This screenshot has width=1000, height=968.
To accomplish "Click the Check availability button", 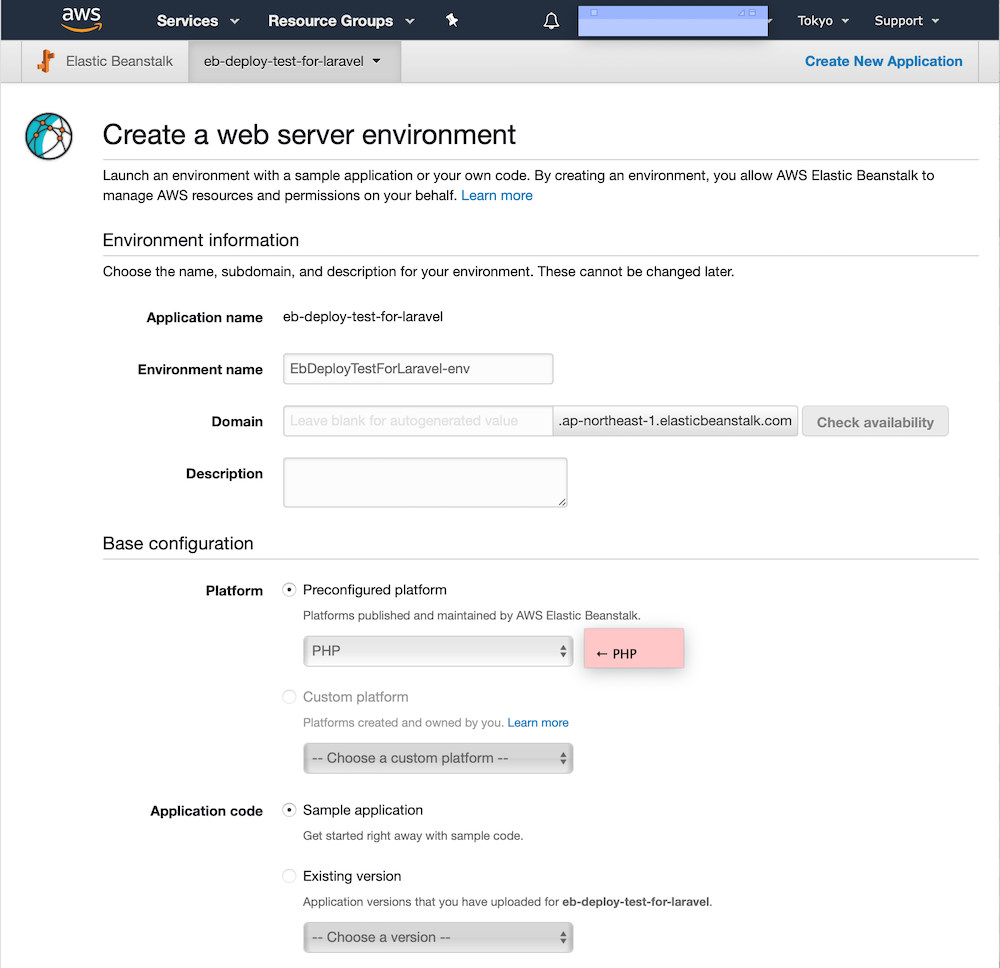I will pyautogui.click(x=874, y=421).
